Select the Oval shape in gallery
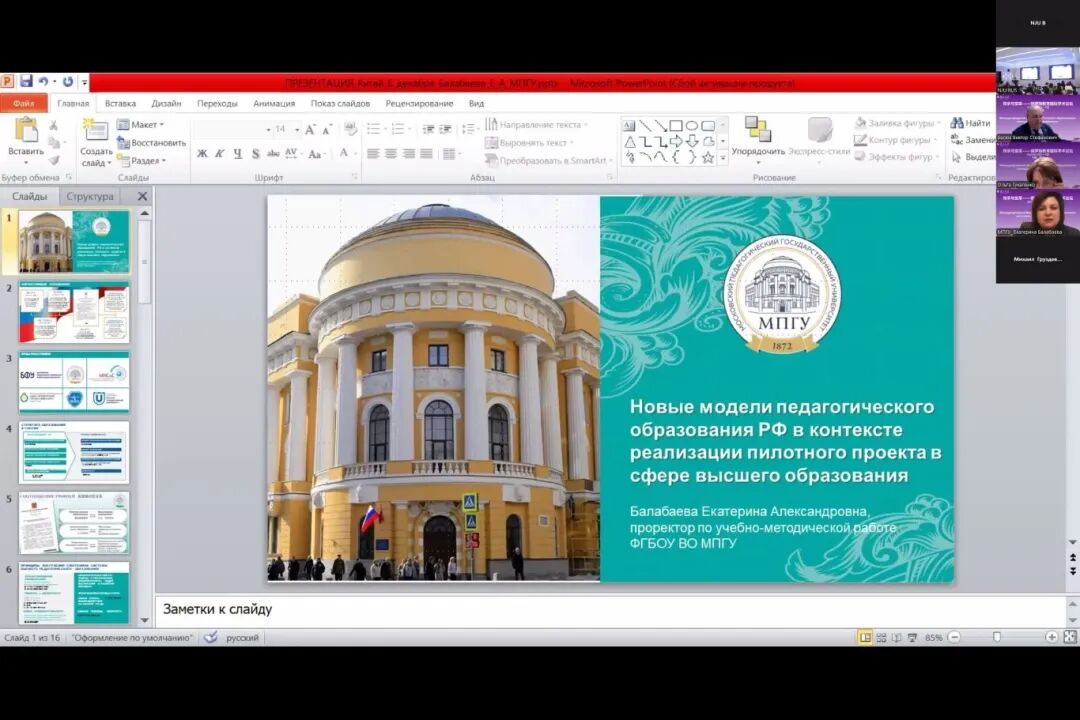This screenshot has width=1080, height=720. tap(692, 125)
